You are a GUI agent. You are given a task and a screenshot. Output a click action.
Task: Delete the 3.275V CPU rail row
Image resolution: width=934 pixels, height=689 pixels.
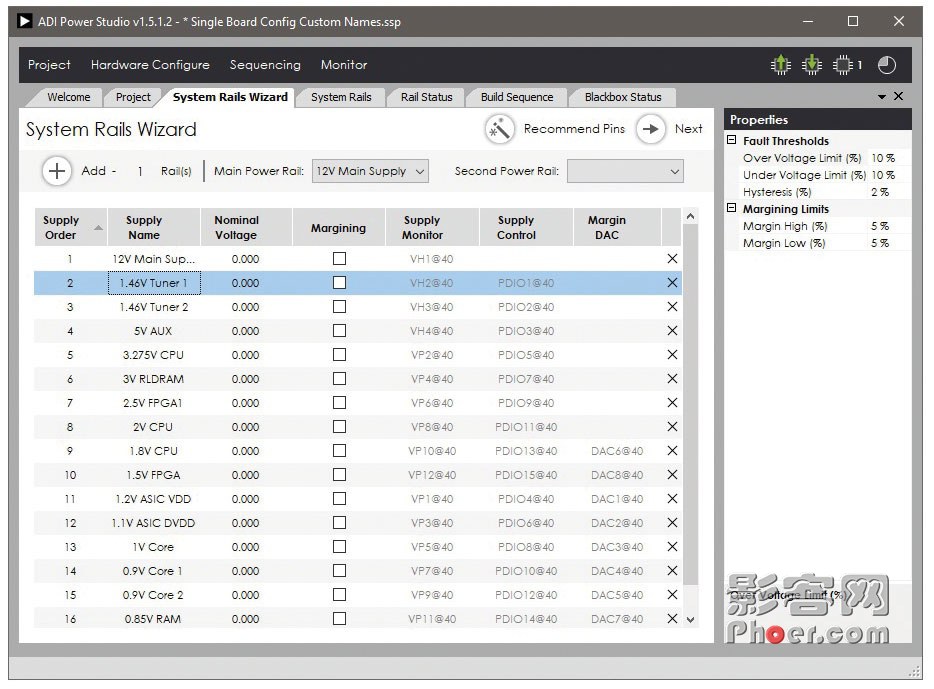(672, 354)
